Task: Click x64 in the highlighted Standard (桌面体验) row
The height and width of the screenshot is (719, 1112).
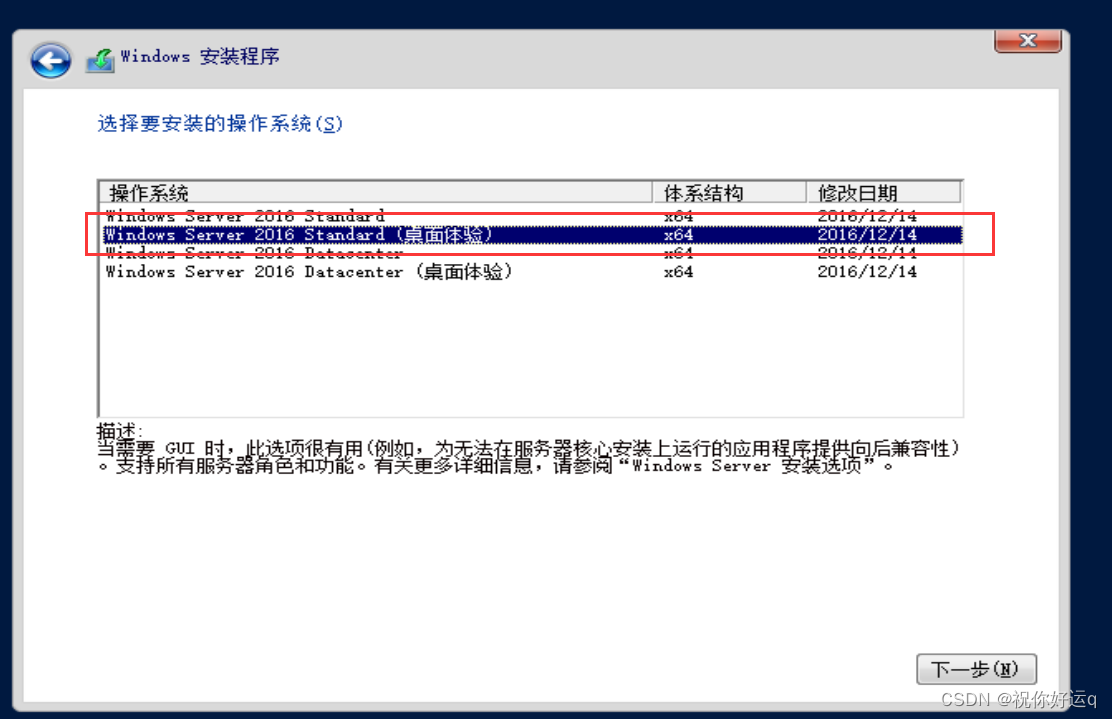Action: [x=679, y=235]
